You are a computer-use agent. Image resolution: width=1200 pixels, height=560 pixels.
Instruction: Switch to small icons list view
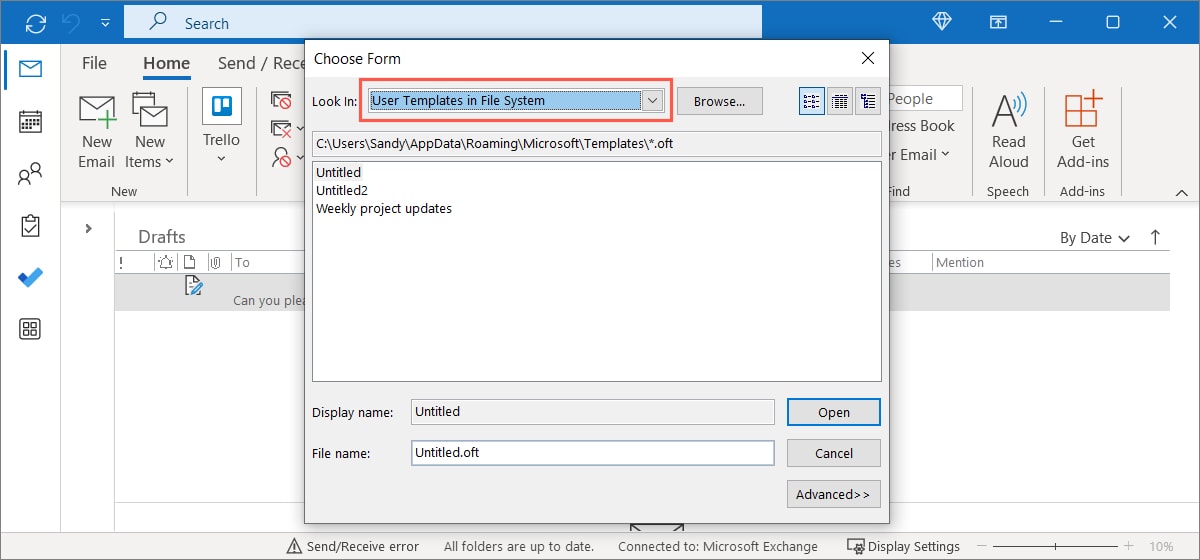click(x=812, y=101)
